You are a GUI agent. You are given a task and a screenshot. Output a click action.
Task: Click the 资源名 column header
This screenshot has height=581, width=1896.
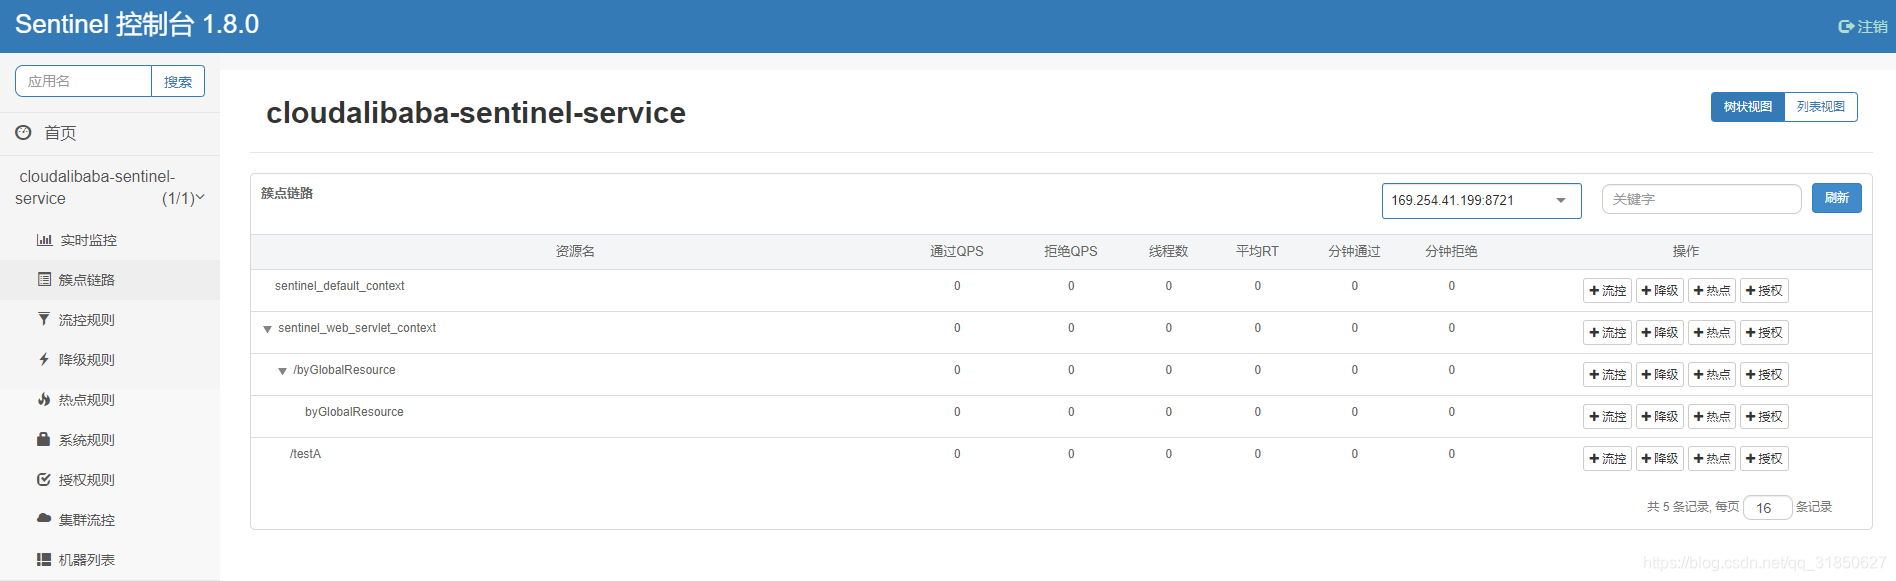point(575,251)
